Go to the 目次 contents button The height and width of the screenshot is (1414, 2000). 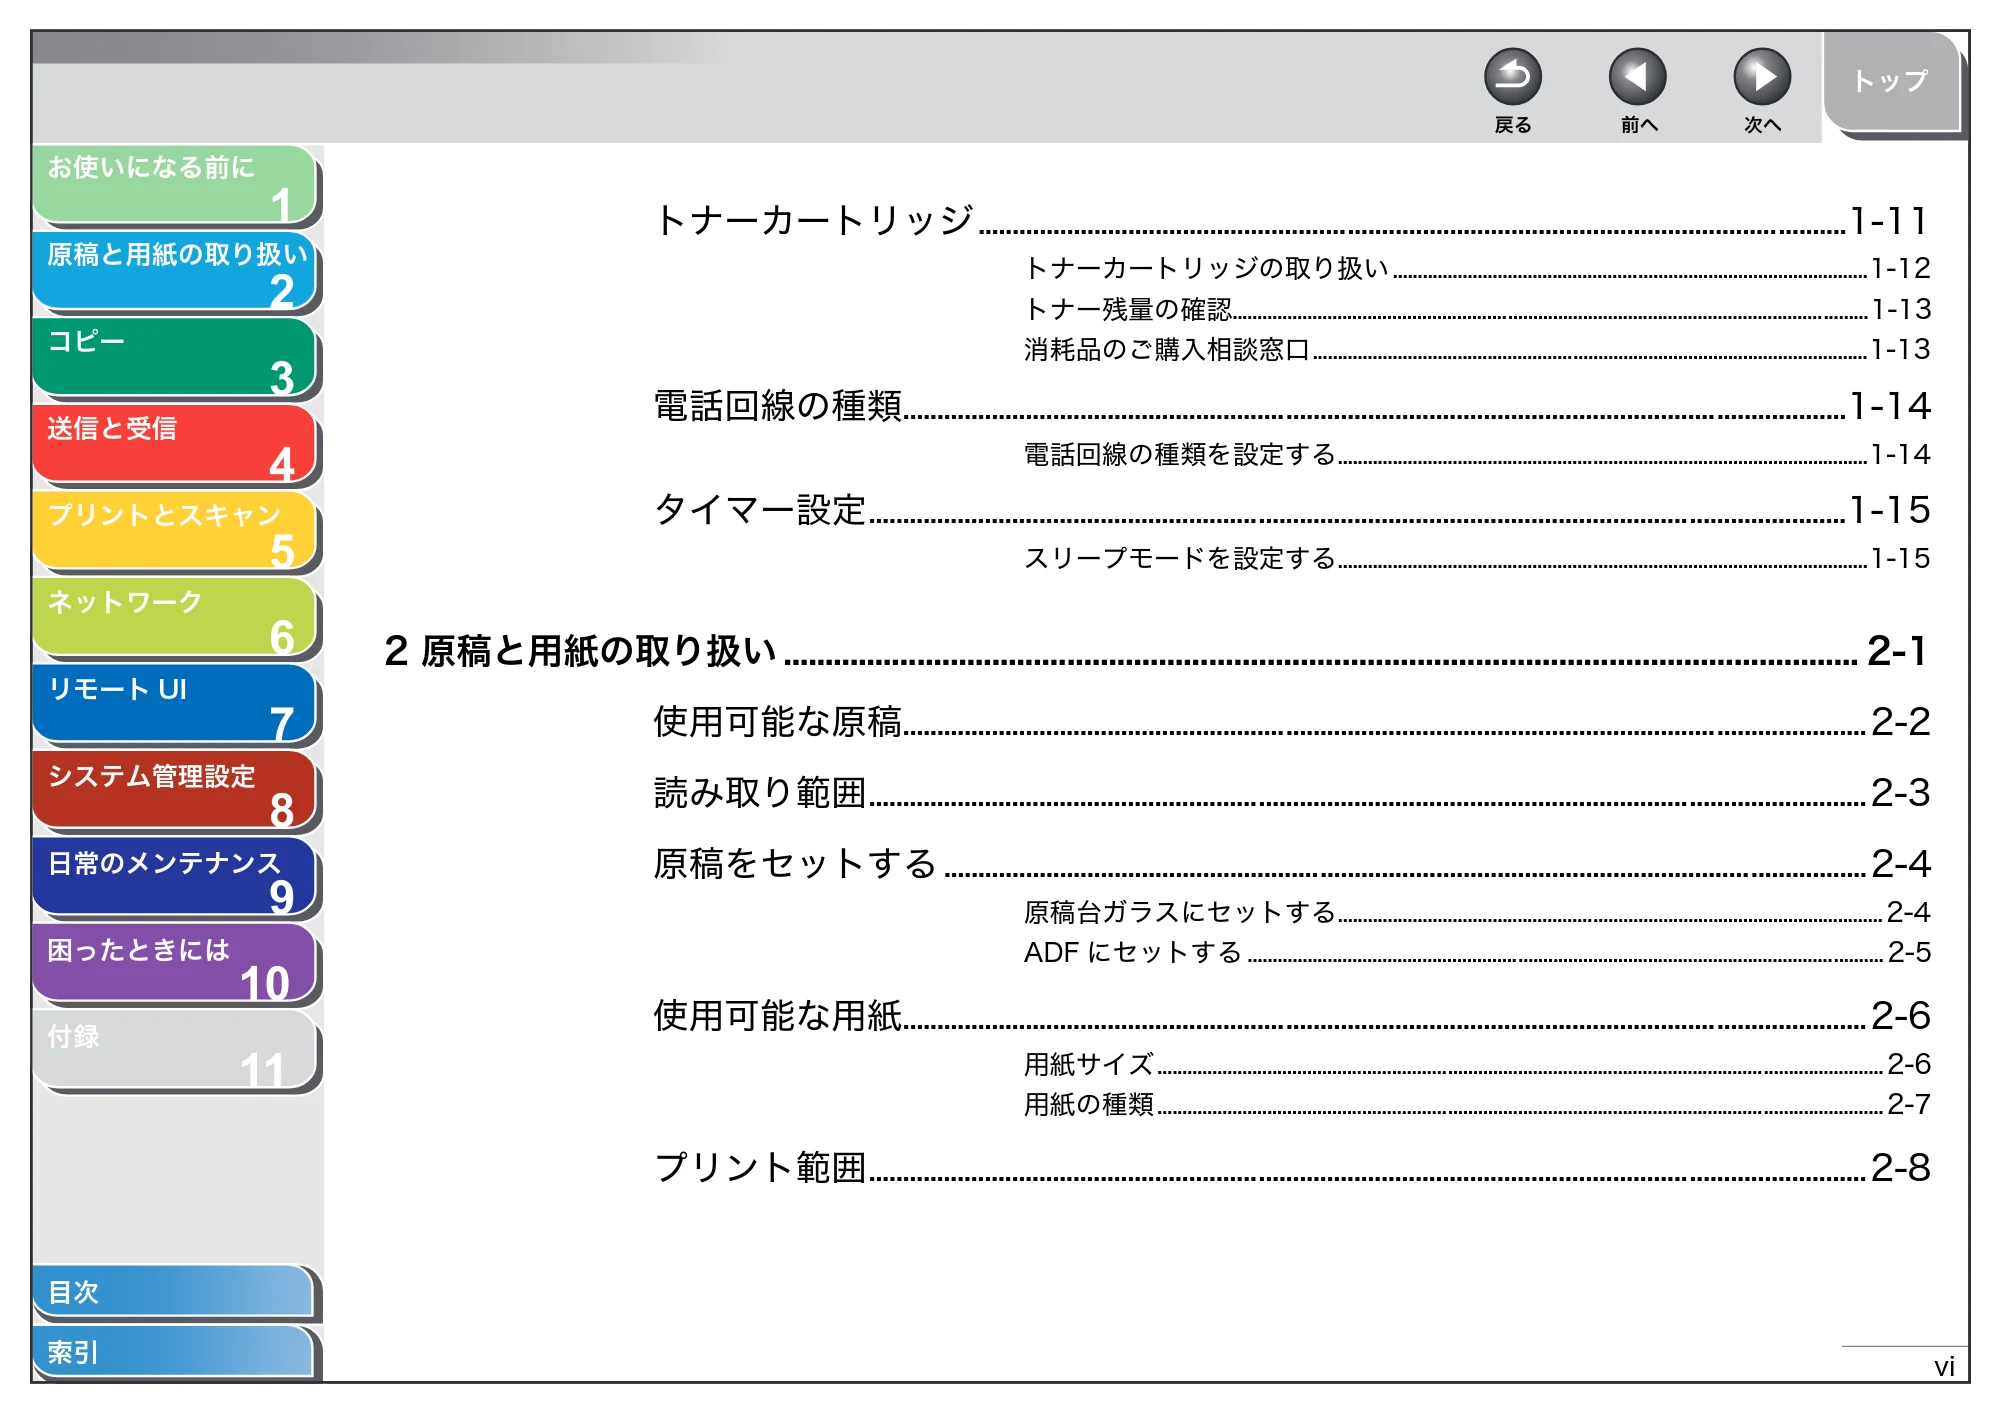pos(173,1292)
